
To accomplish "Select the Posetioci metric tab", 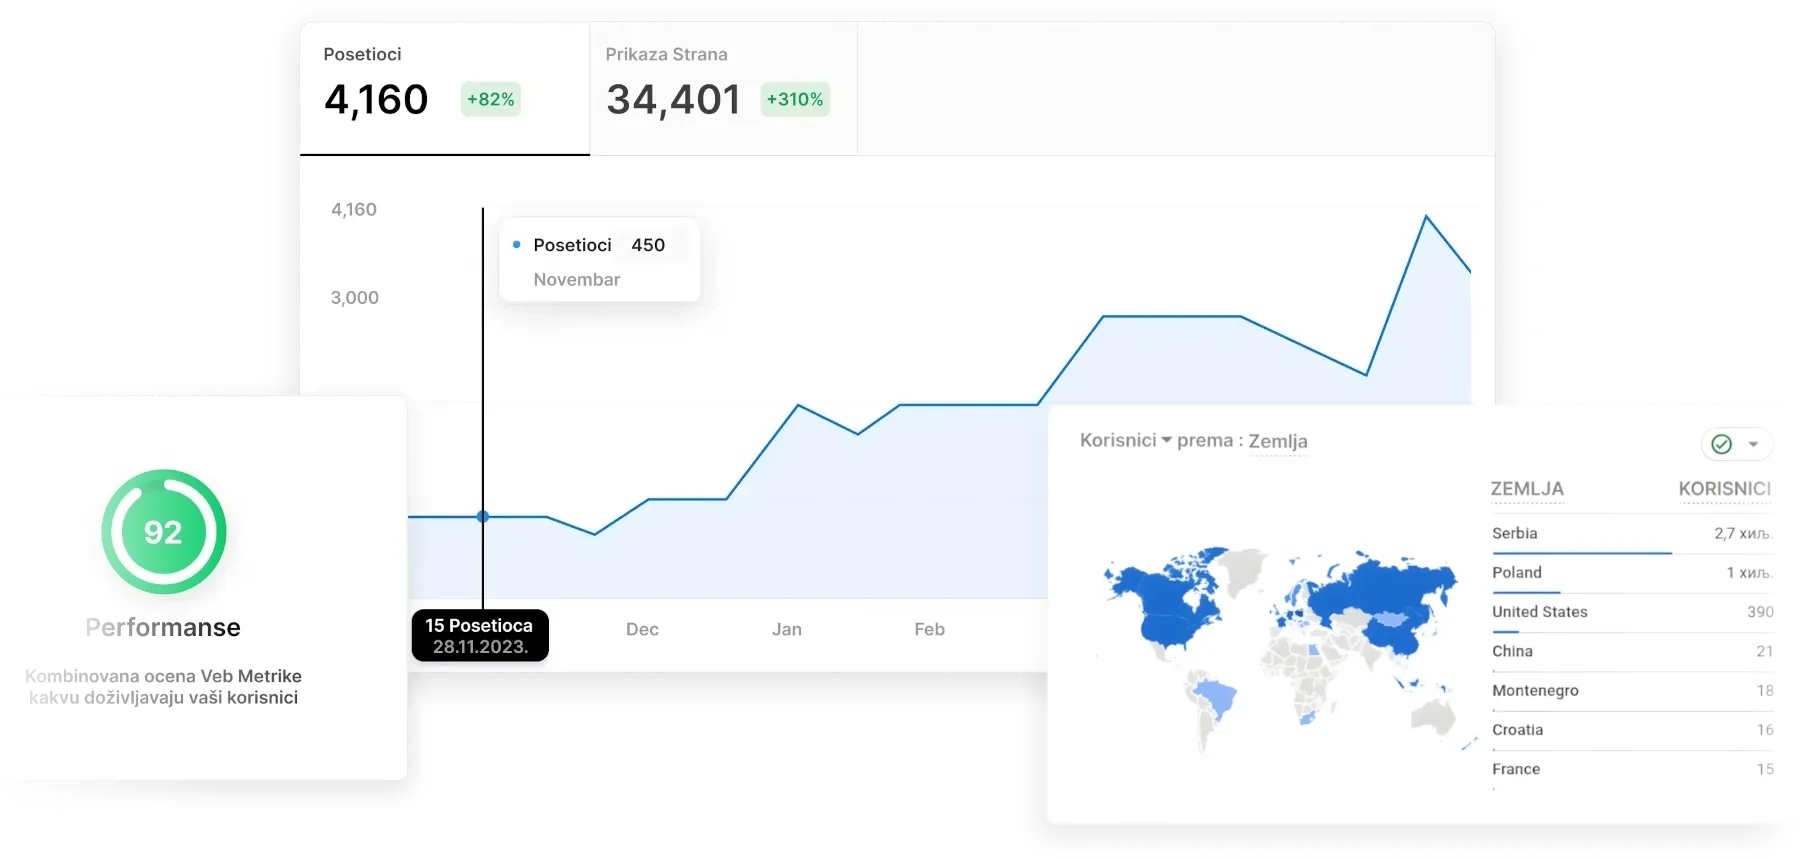I will (x=444, y=89).
